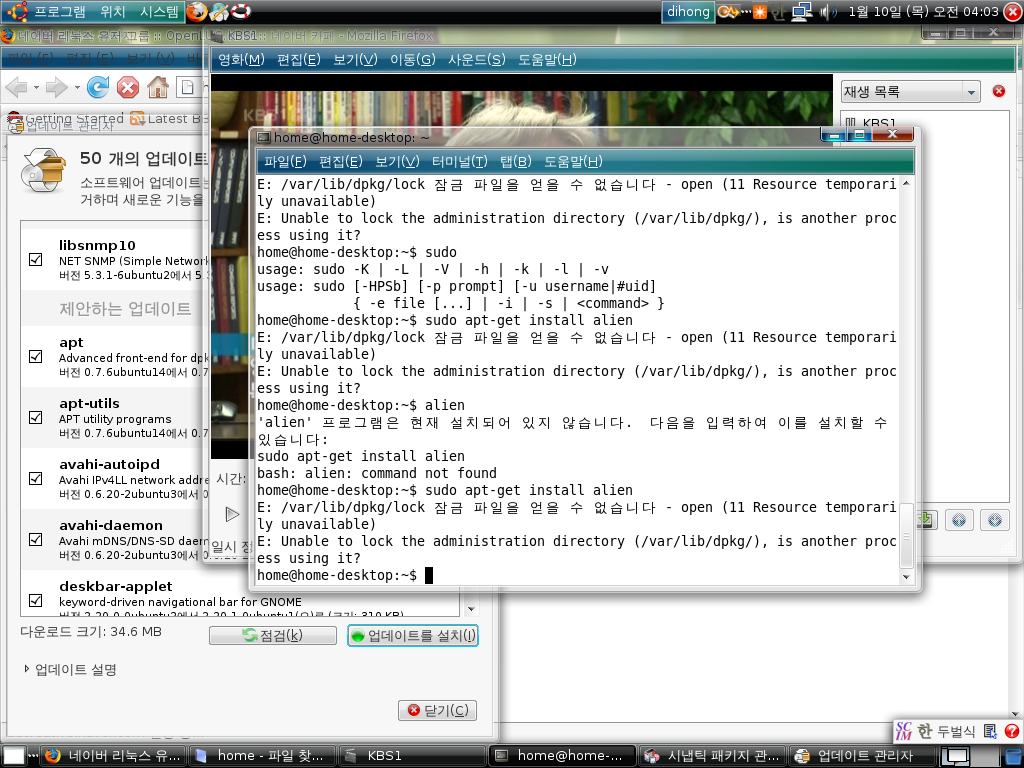Go to Firefox home page icon
Image resolution: width=1024 pixels, height=768 pixels.
(x=157, y=86)
